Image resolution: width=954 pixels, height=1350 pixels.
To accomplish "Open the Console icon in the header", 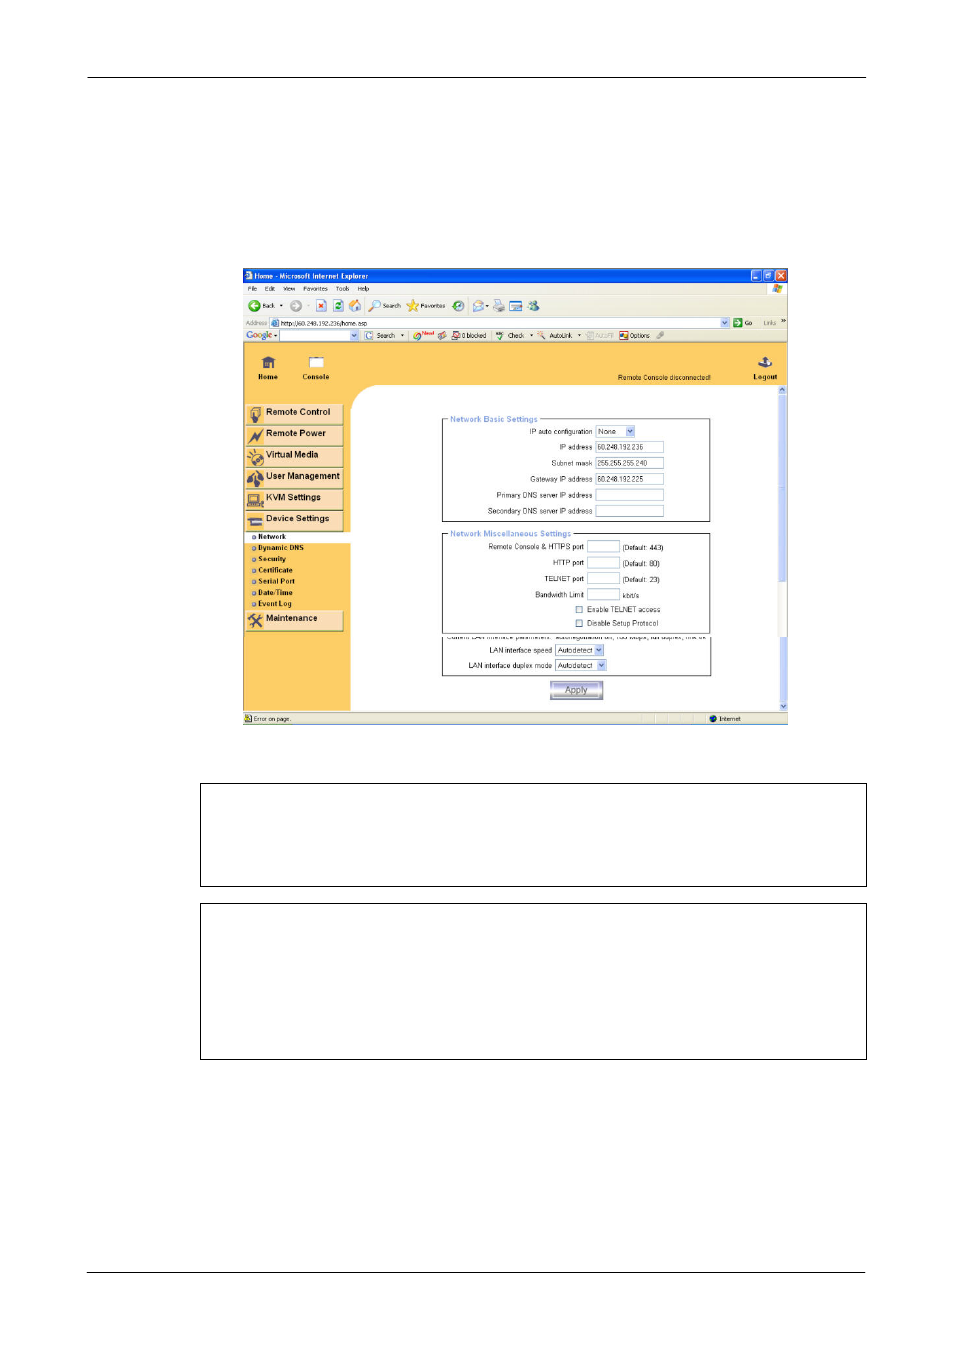I will click(x=316, y=362).
